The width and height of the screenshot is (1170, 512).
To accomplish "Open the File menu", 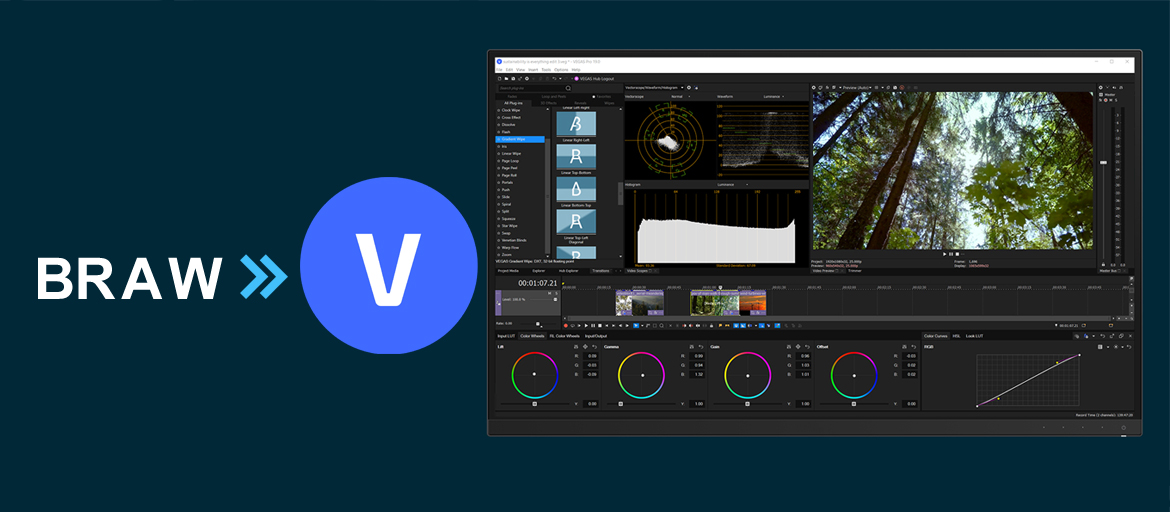I will point(499,69).
